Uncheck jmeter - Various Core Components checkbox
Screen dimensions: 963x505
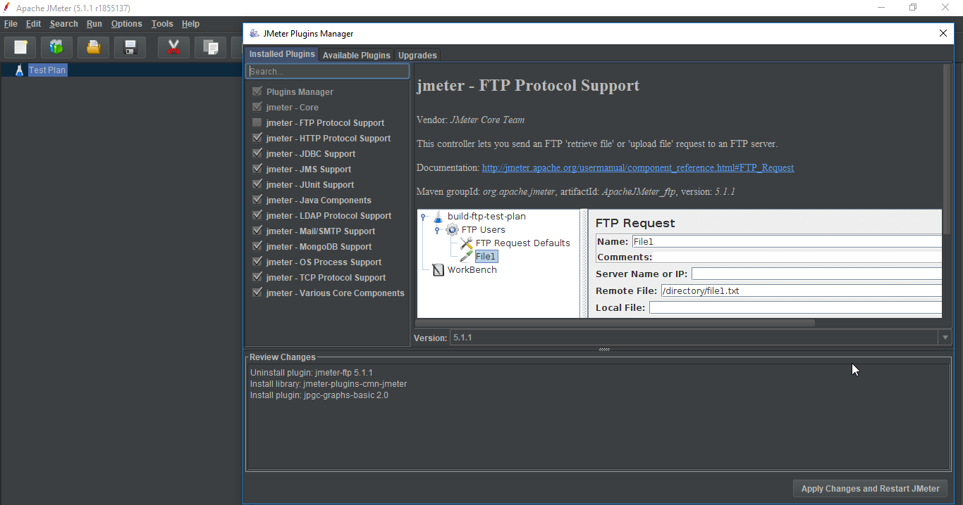tap(257, 292)
